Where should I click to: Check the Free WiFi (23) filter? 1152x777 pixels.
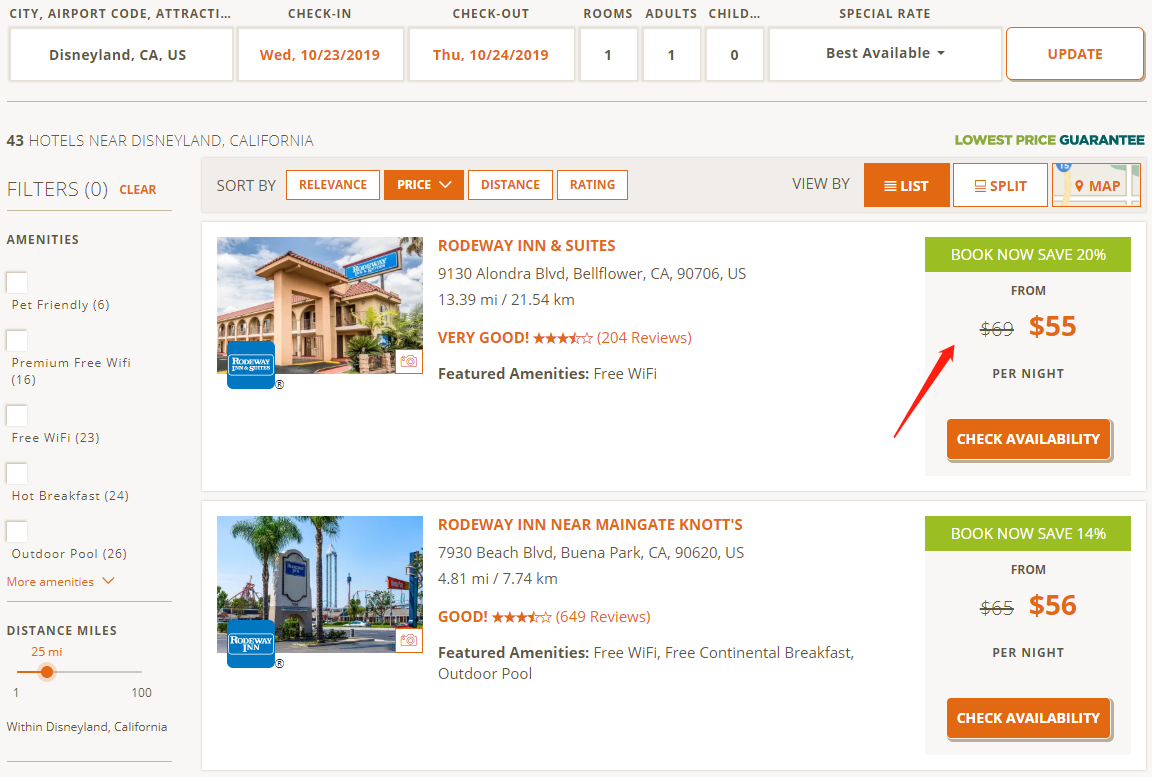[x=17, y=416]
